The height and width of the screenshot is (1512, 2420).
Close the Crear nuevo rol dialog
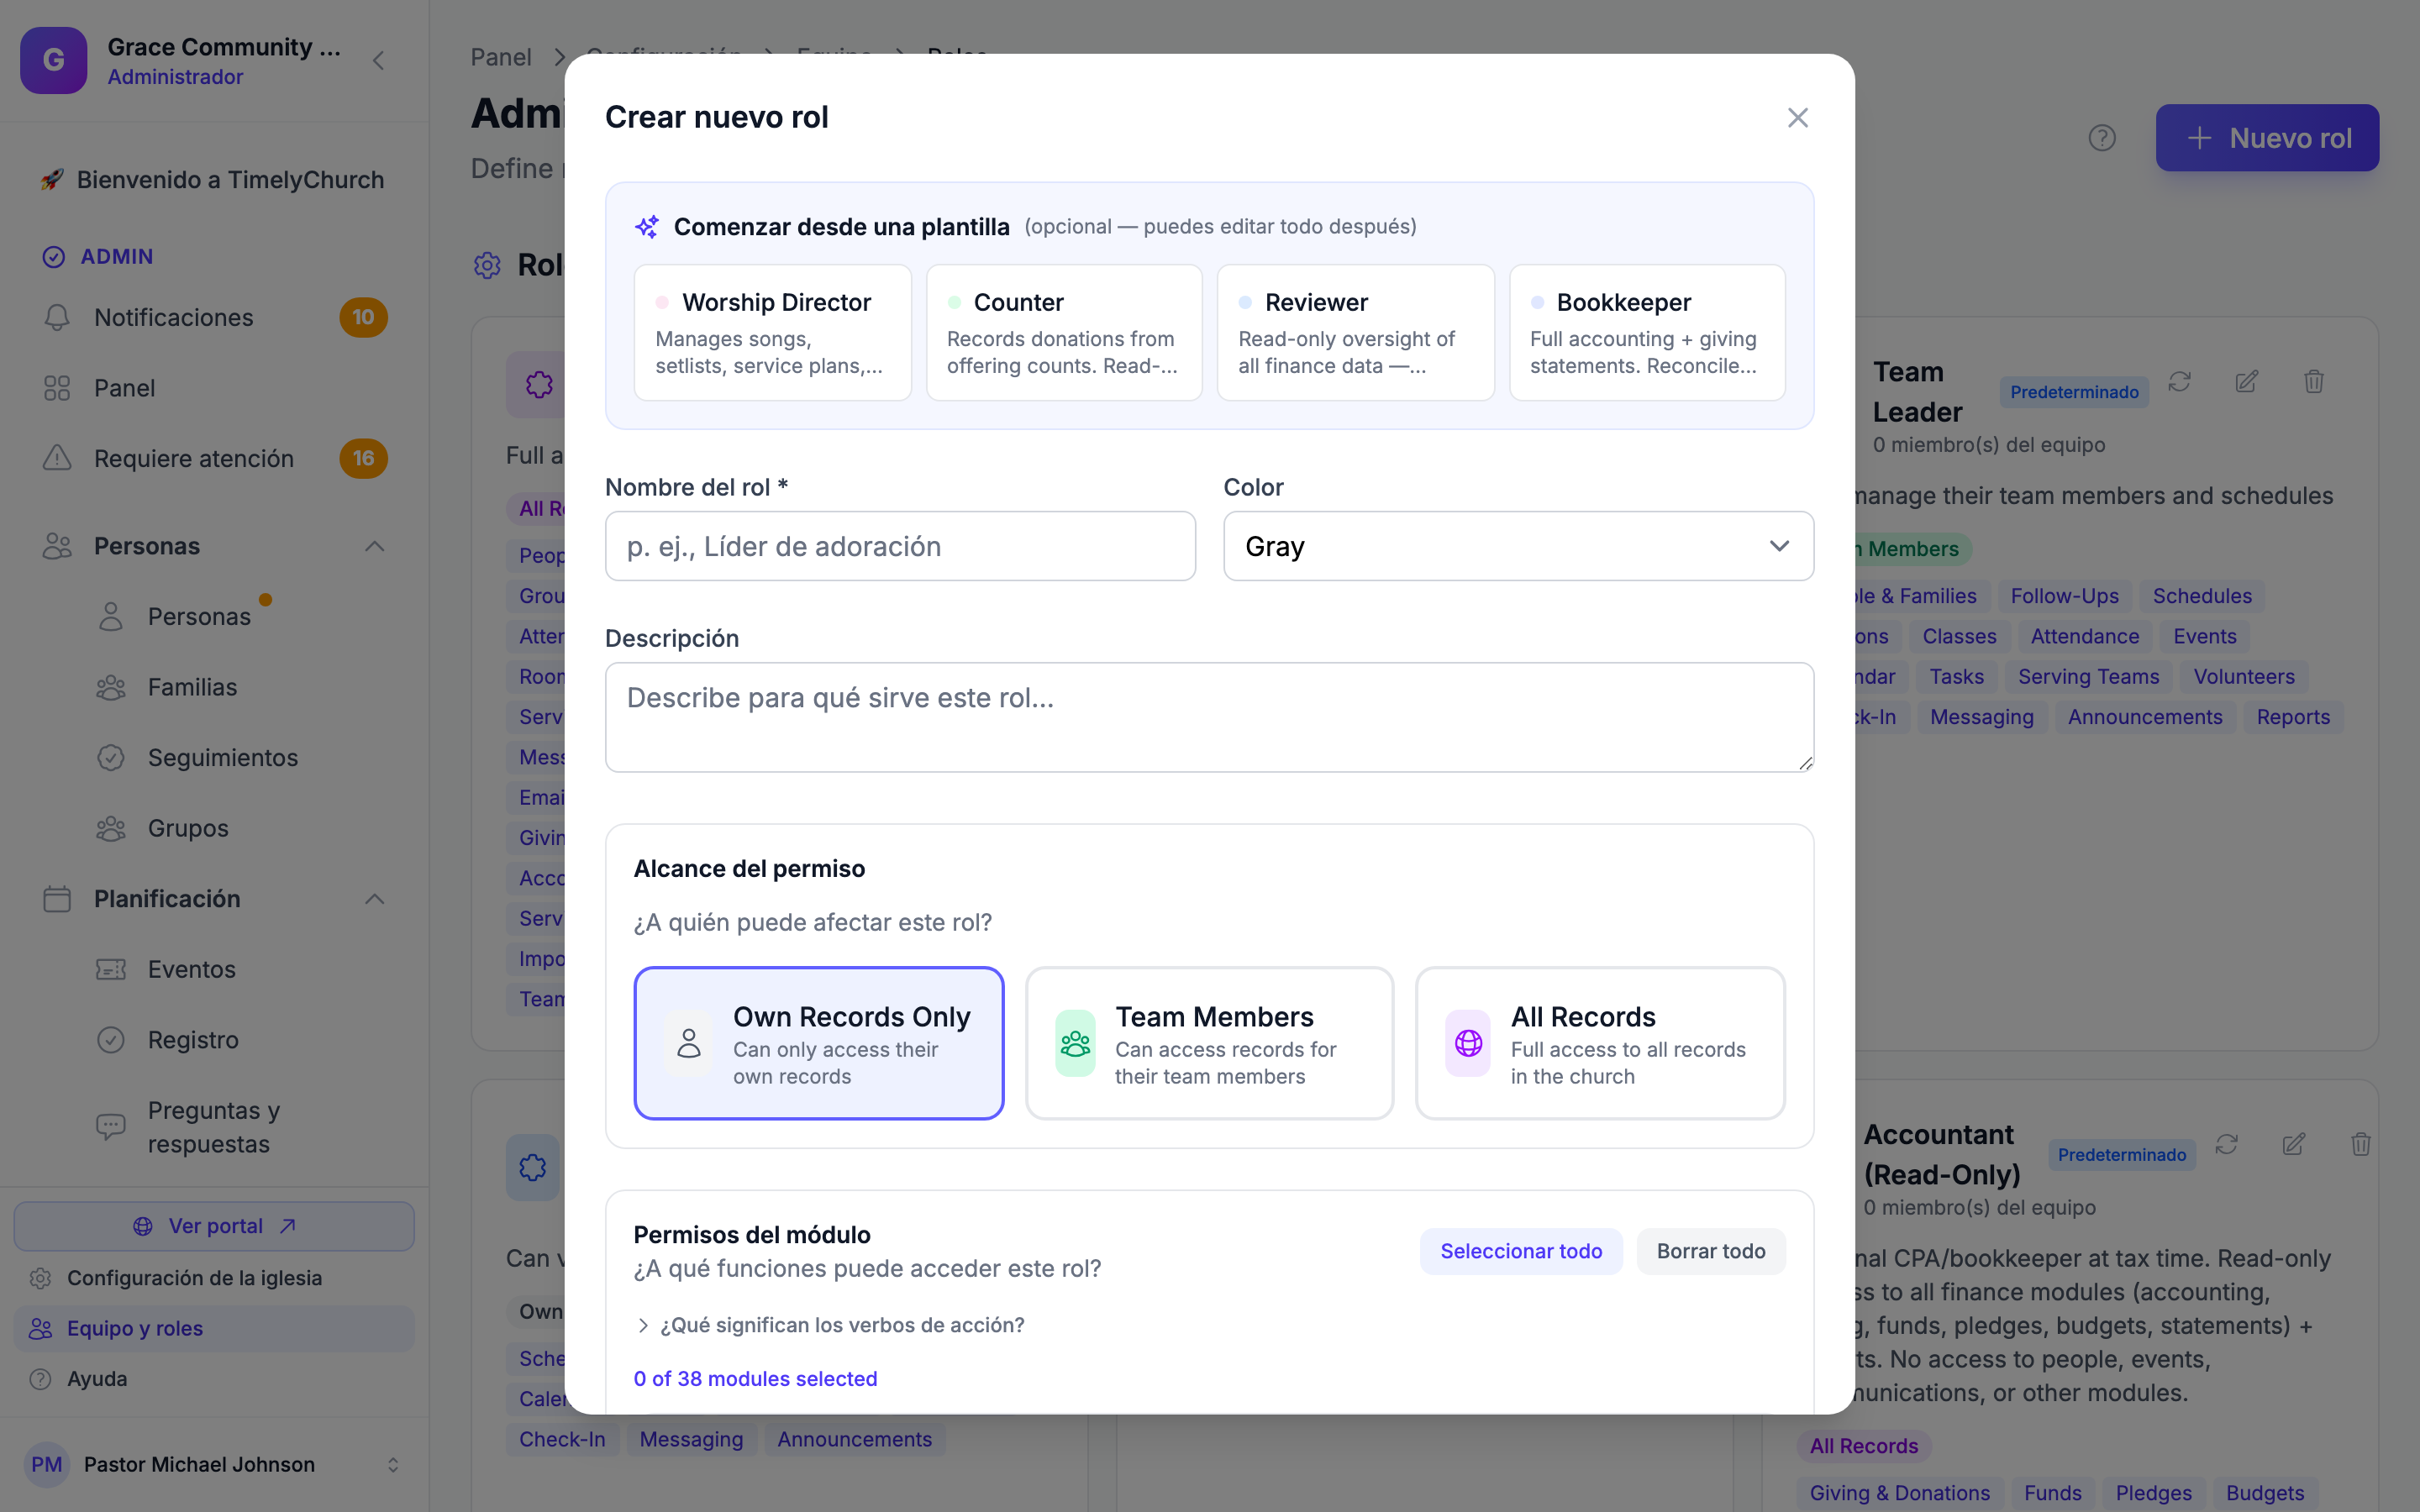pos(1797,118)
